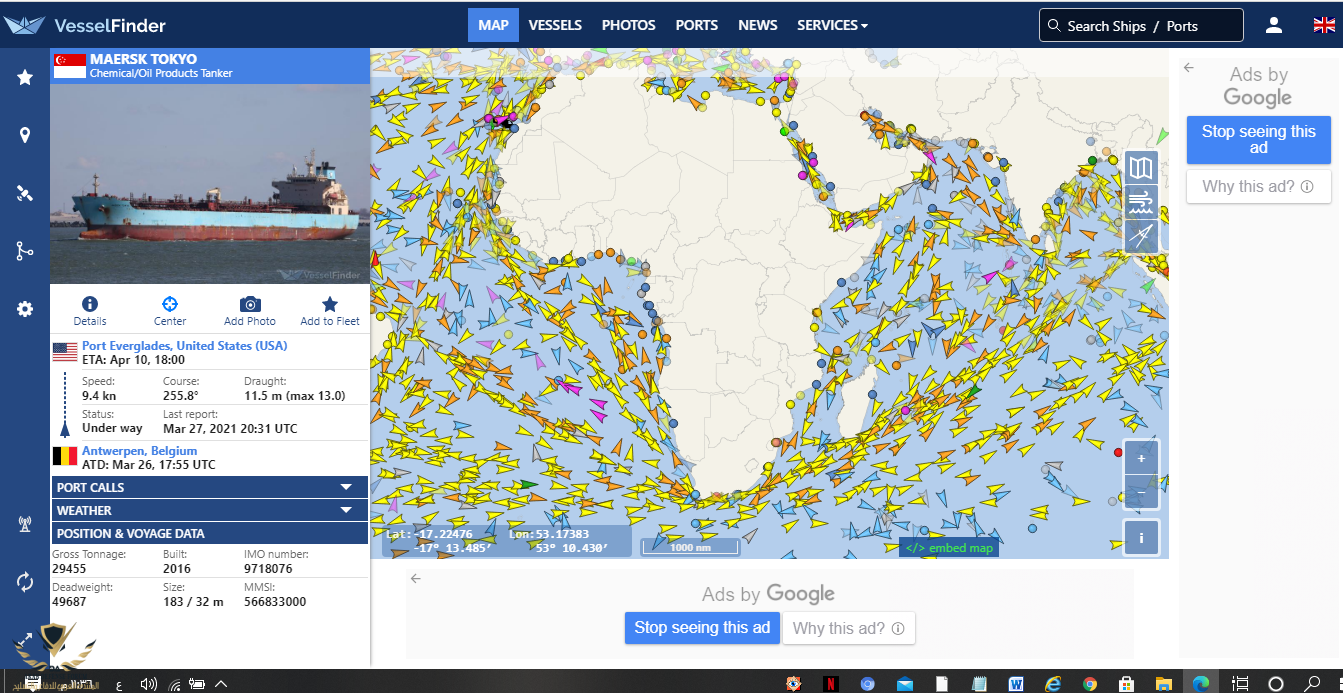1343x693 pixels.
Task: Add MAERSK TOKYO to fleet
Action: [x=329, y=305]
